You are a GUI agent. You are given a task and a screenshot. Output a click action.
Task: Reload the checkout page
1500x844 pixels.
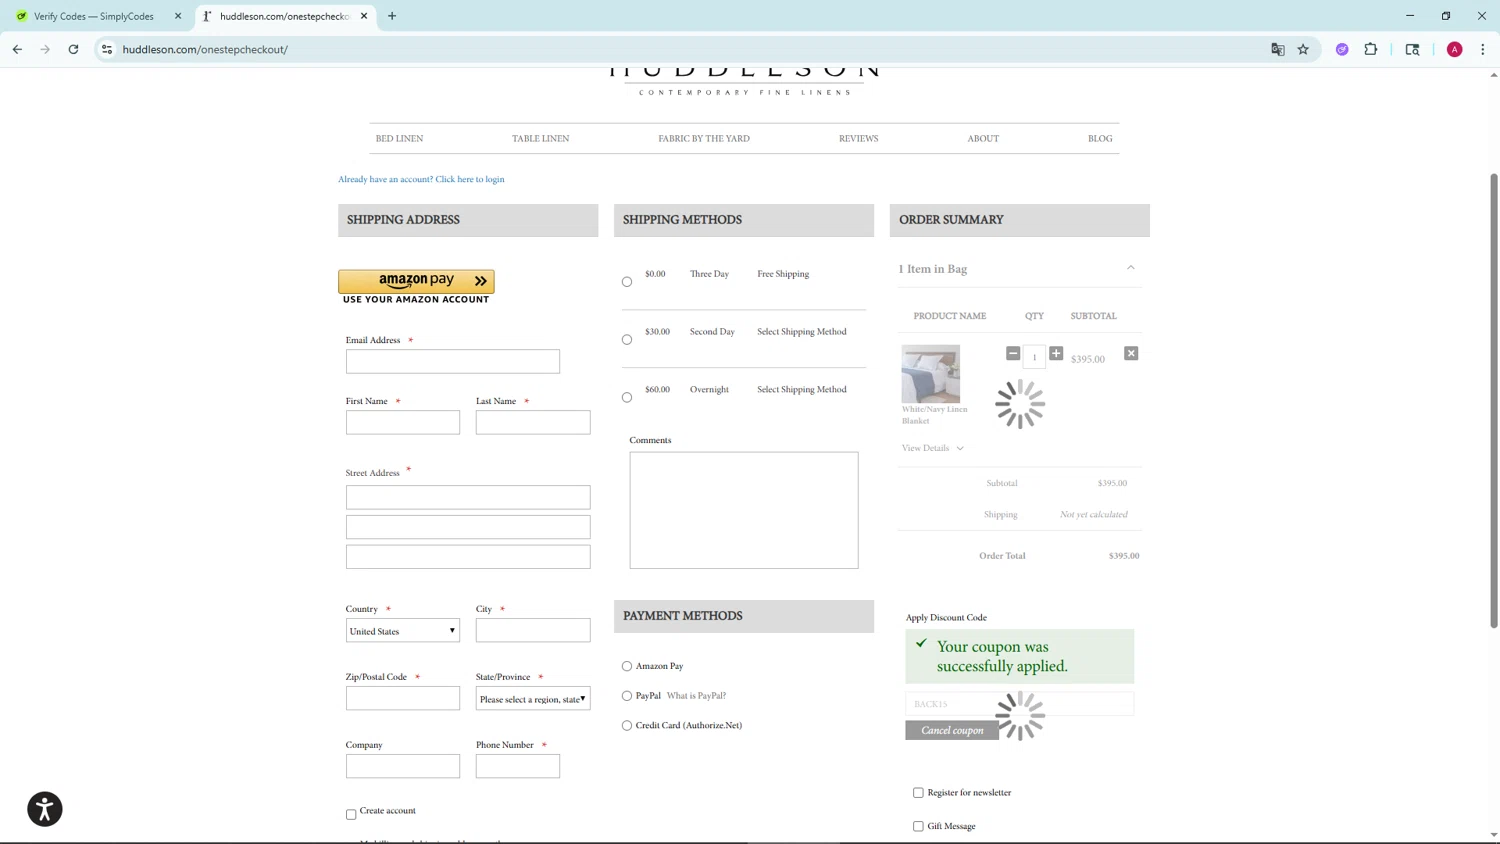pyautogui.click(x=73, y=49)
